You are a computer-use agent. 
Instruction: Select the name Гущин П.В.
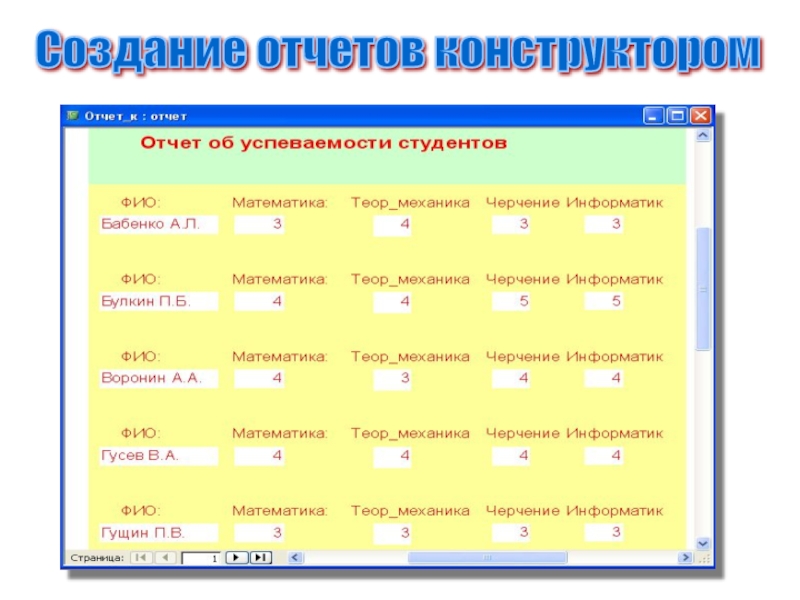click(159, 533)
